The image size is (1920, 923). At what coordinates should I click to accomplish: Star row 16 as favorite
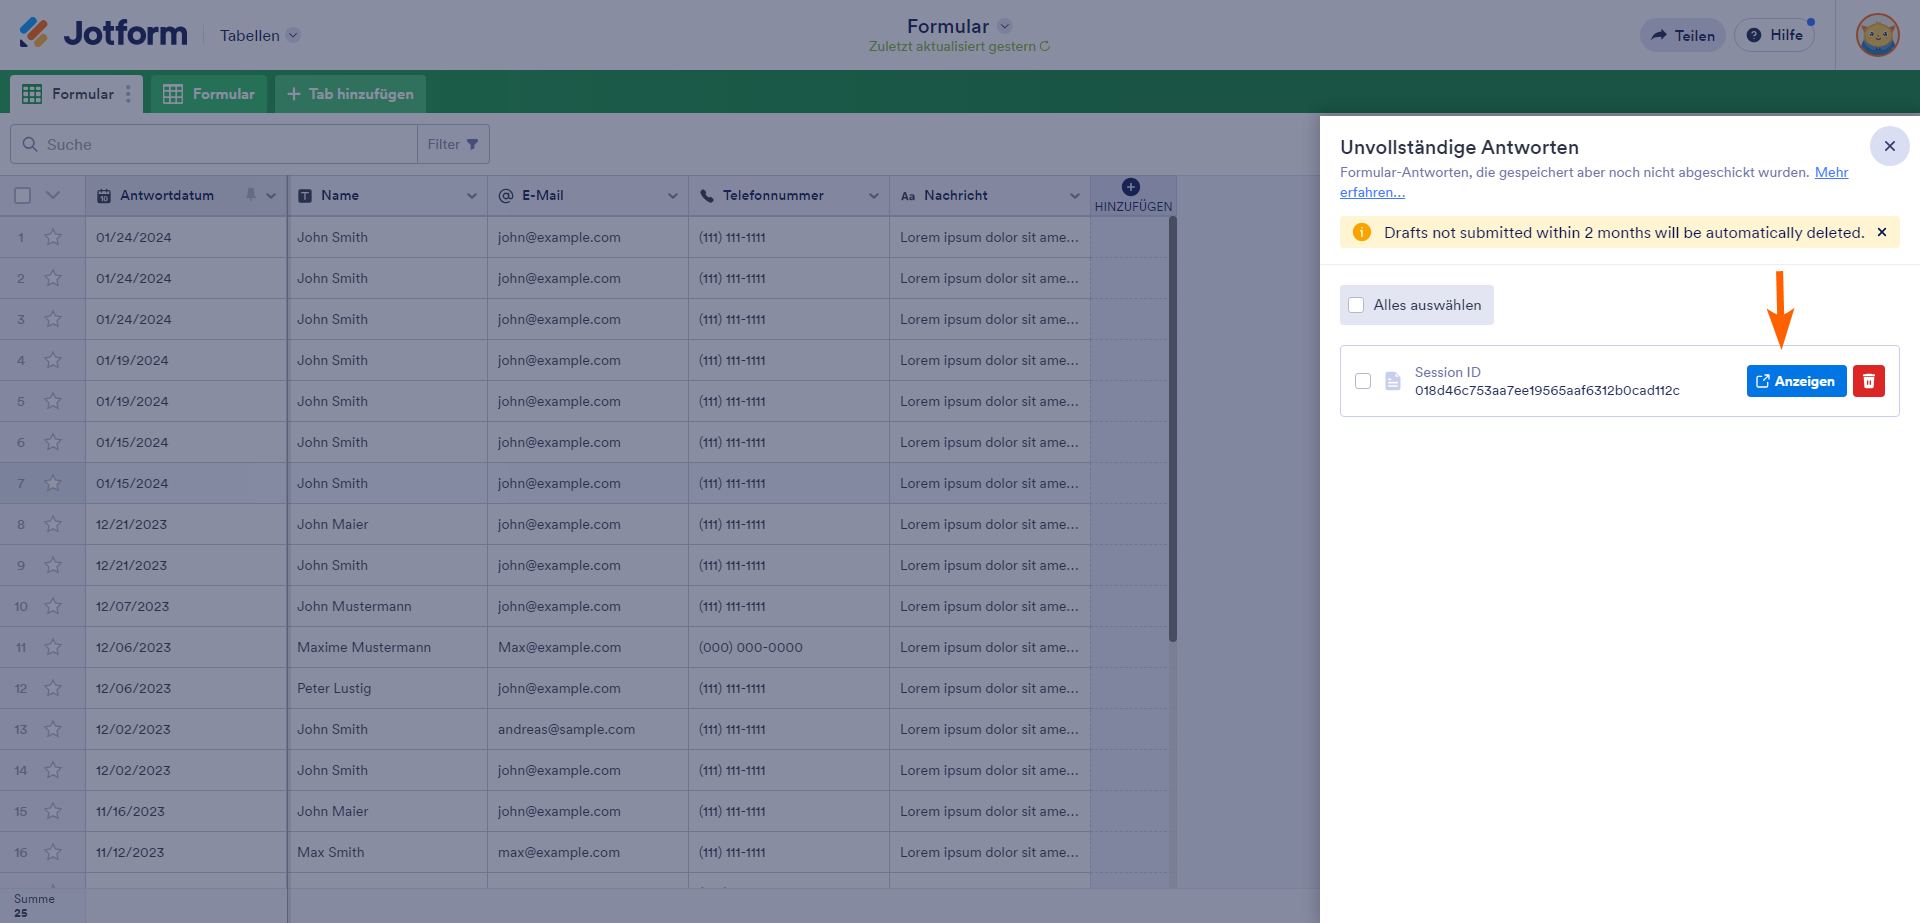pos(53,852)
